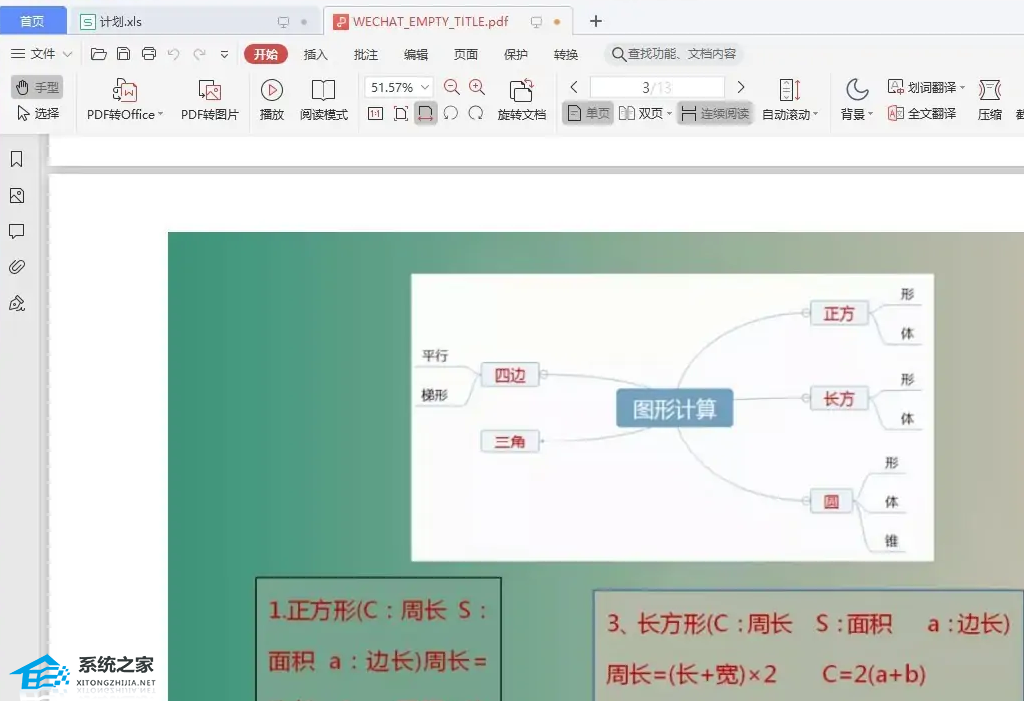1024x701 pixels.
Task: Click the zoom out magnifier icon
Action: coord(451,87)
